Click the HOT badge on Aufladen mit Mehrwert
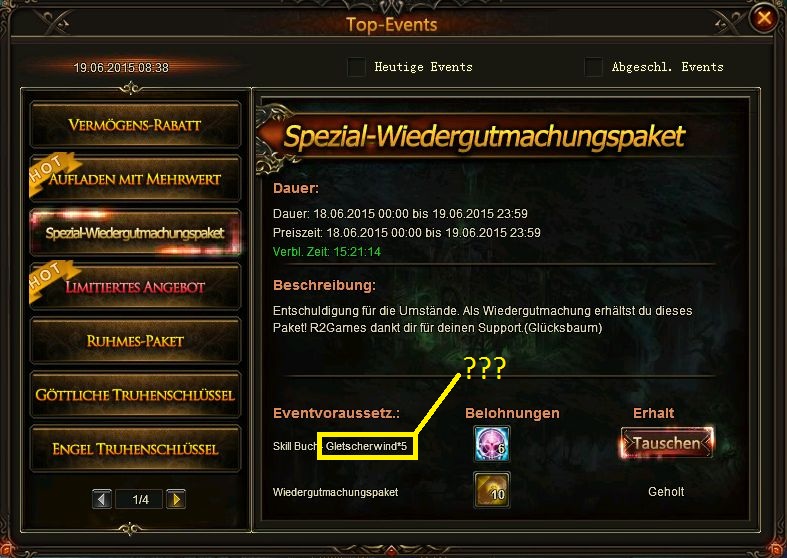This screenshot has width=787, height=558. [x=50, y=172]
